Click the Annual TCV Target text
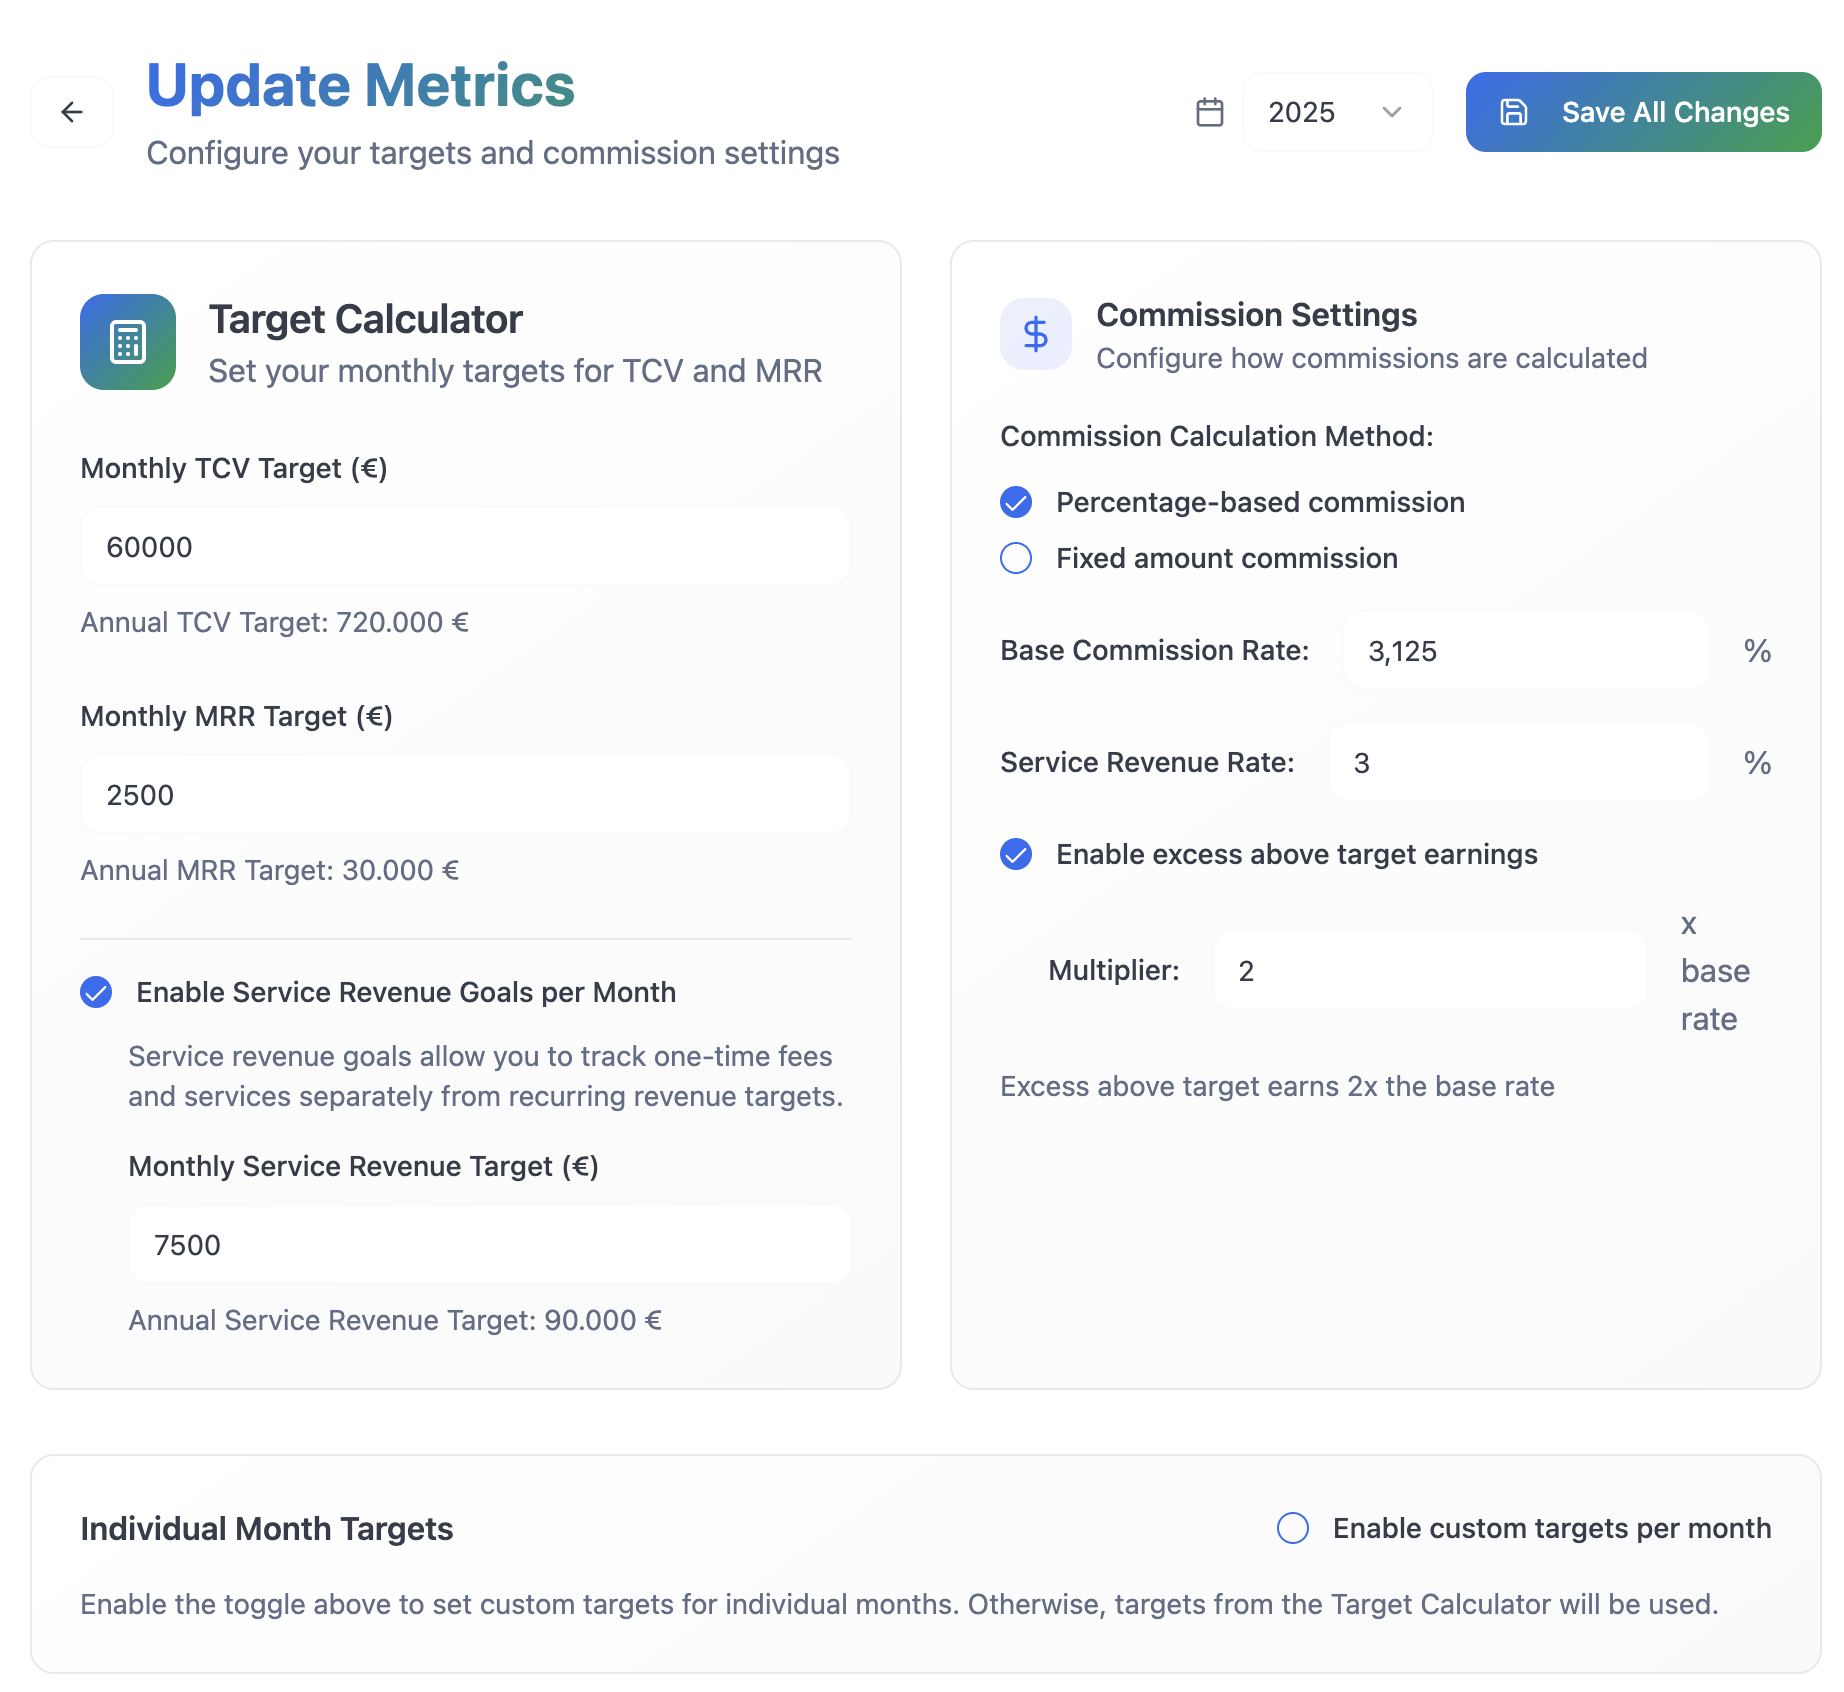The height and width of the screenshot is (1692, 1844). click(274, 621)
